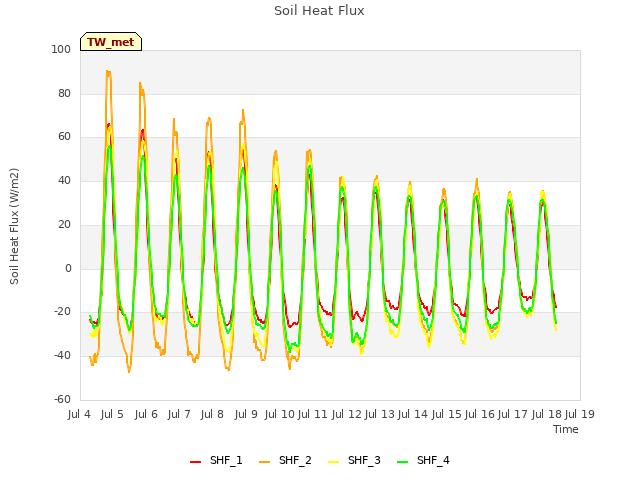Click the Jul 5 x-axis tick label
The width and height of the screenshot is (640, 480).
(112, 414)
